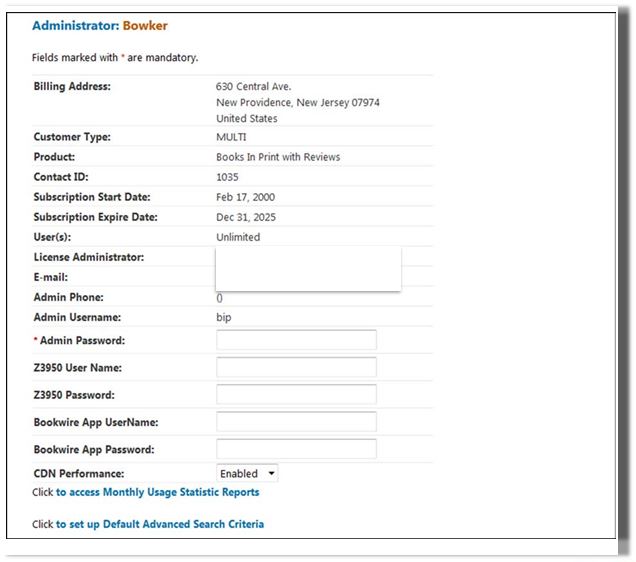Select the User(s) value Unlimited
Screen dimensions: 636x562
(238, 237)
